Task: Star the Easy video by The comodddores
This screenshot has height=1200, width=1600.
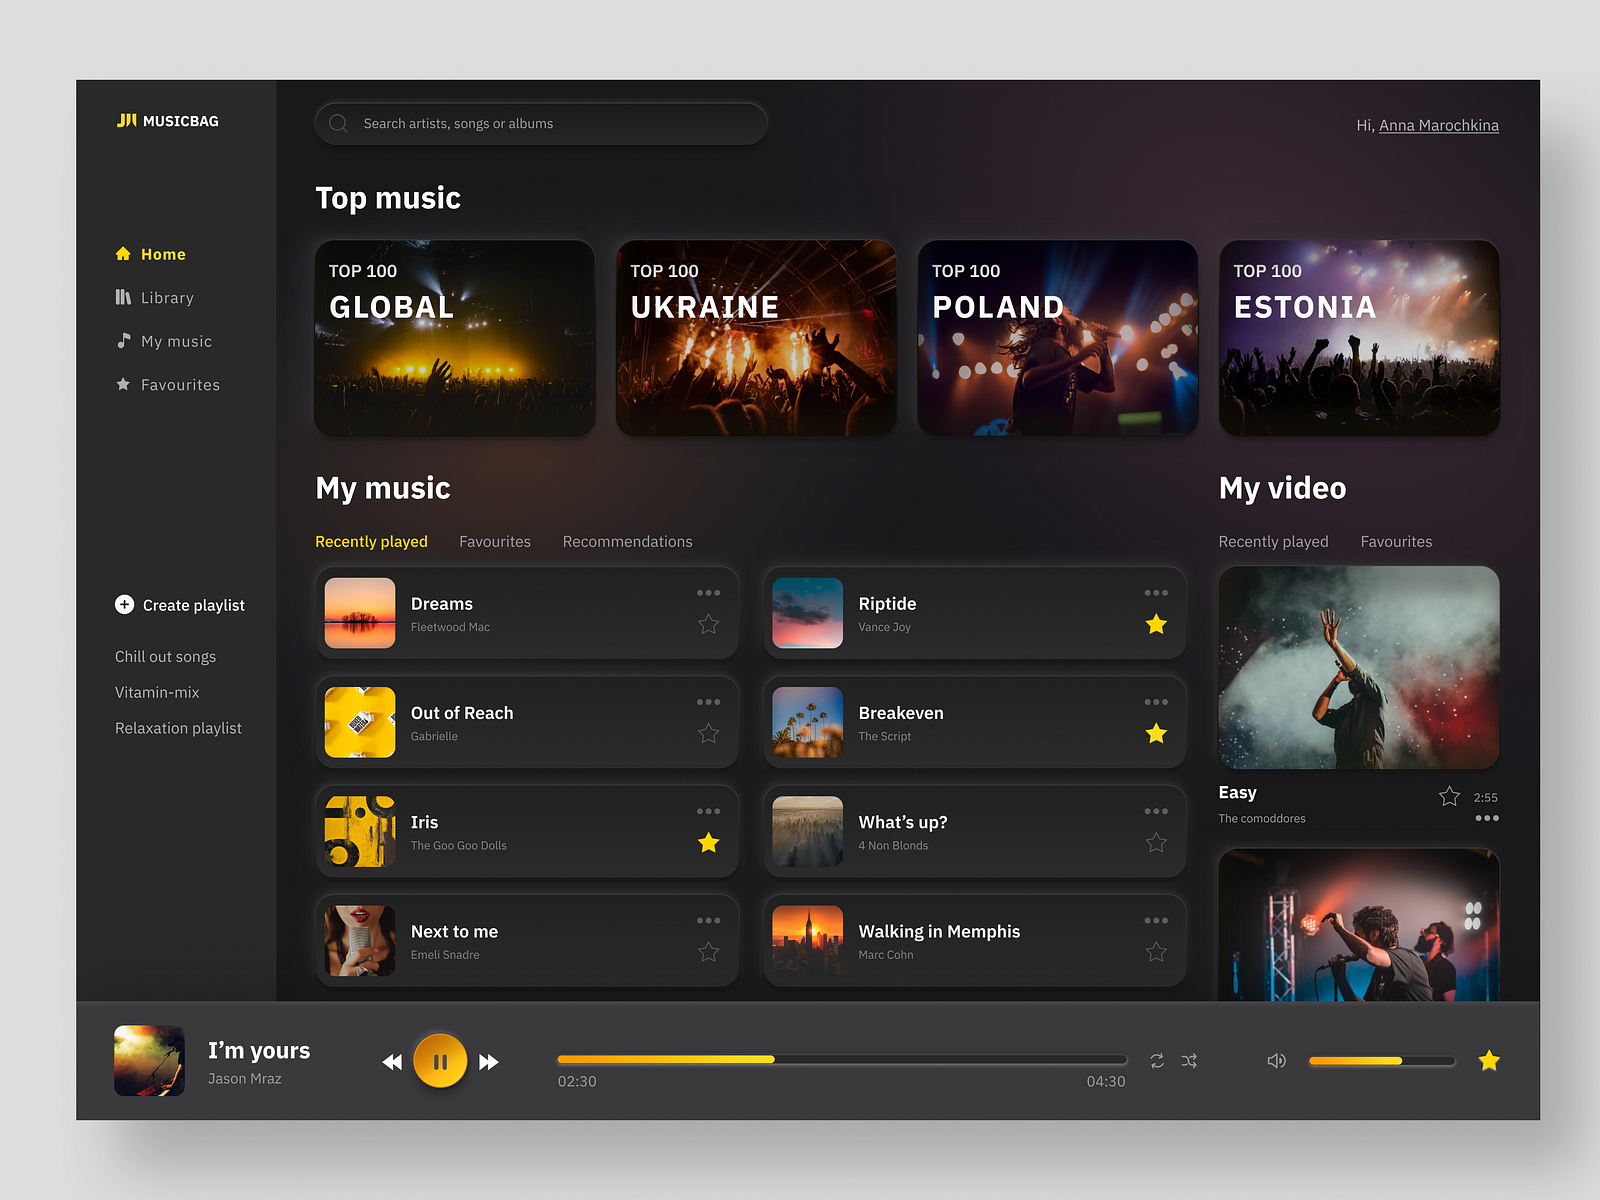Action: click(1449, 796)
